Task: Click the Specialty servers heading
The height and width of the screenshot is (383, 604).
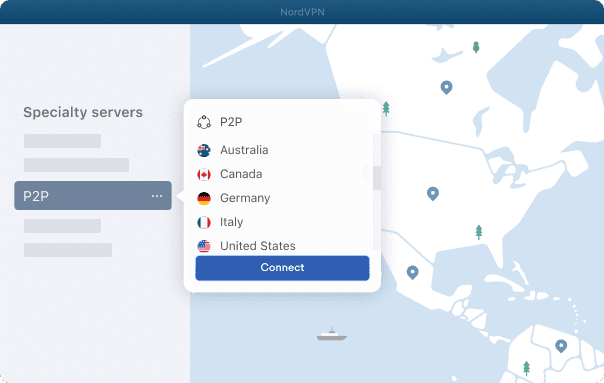Action: pyautogui.click(x=83, y=113)
